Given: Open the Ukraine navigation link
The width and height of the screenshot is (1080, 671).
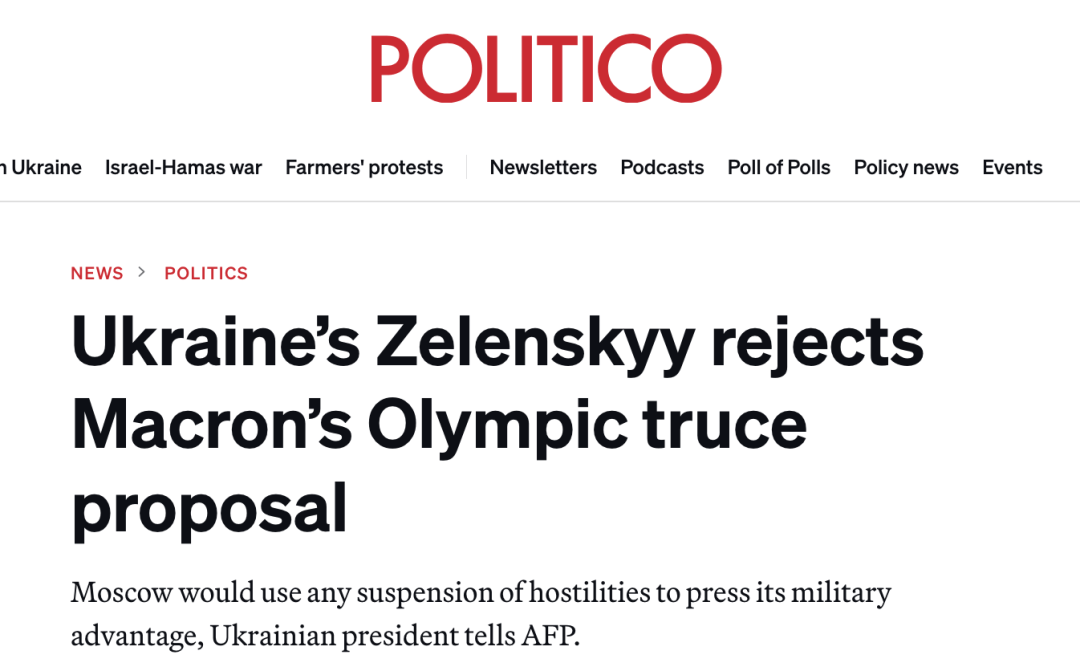Looking at the screenshot, I should click(45, 168).
